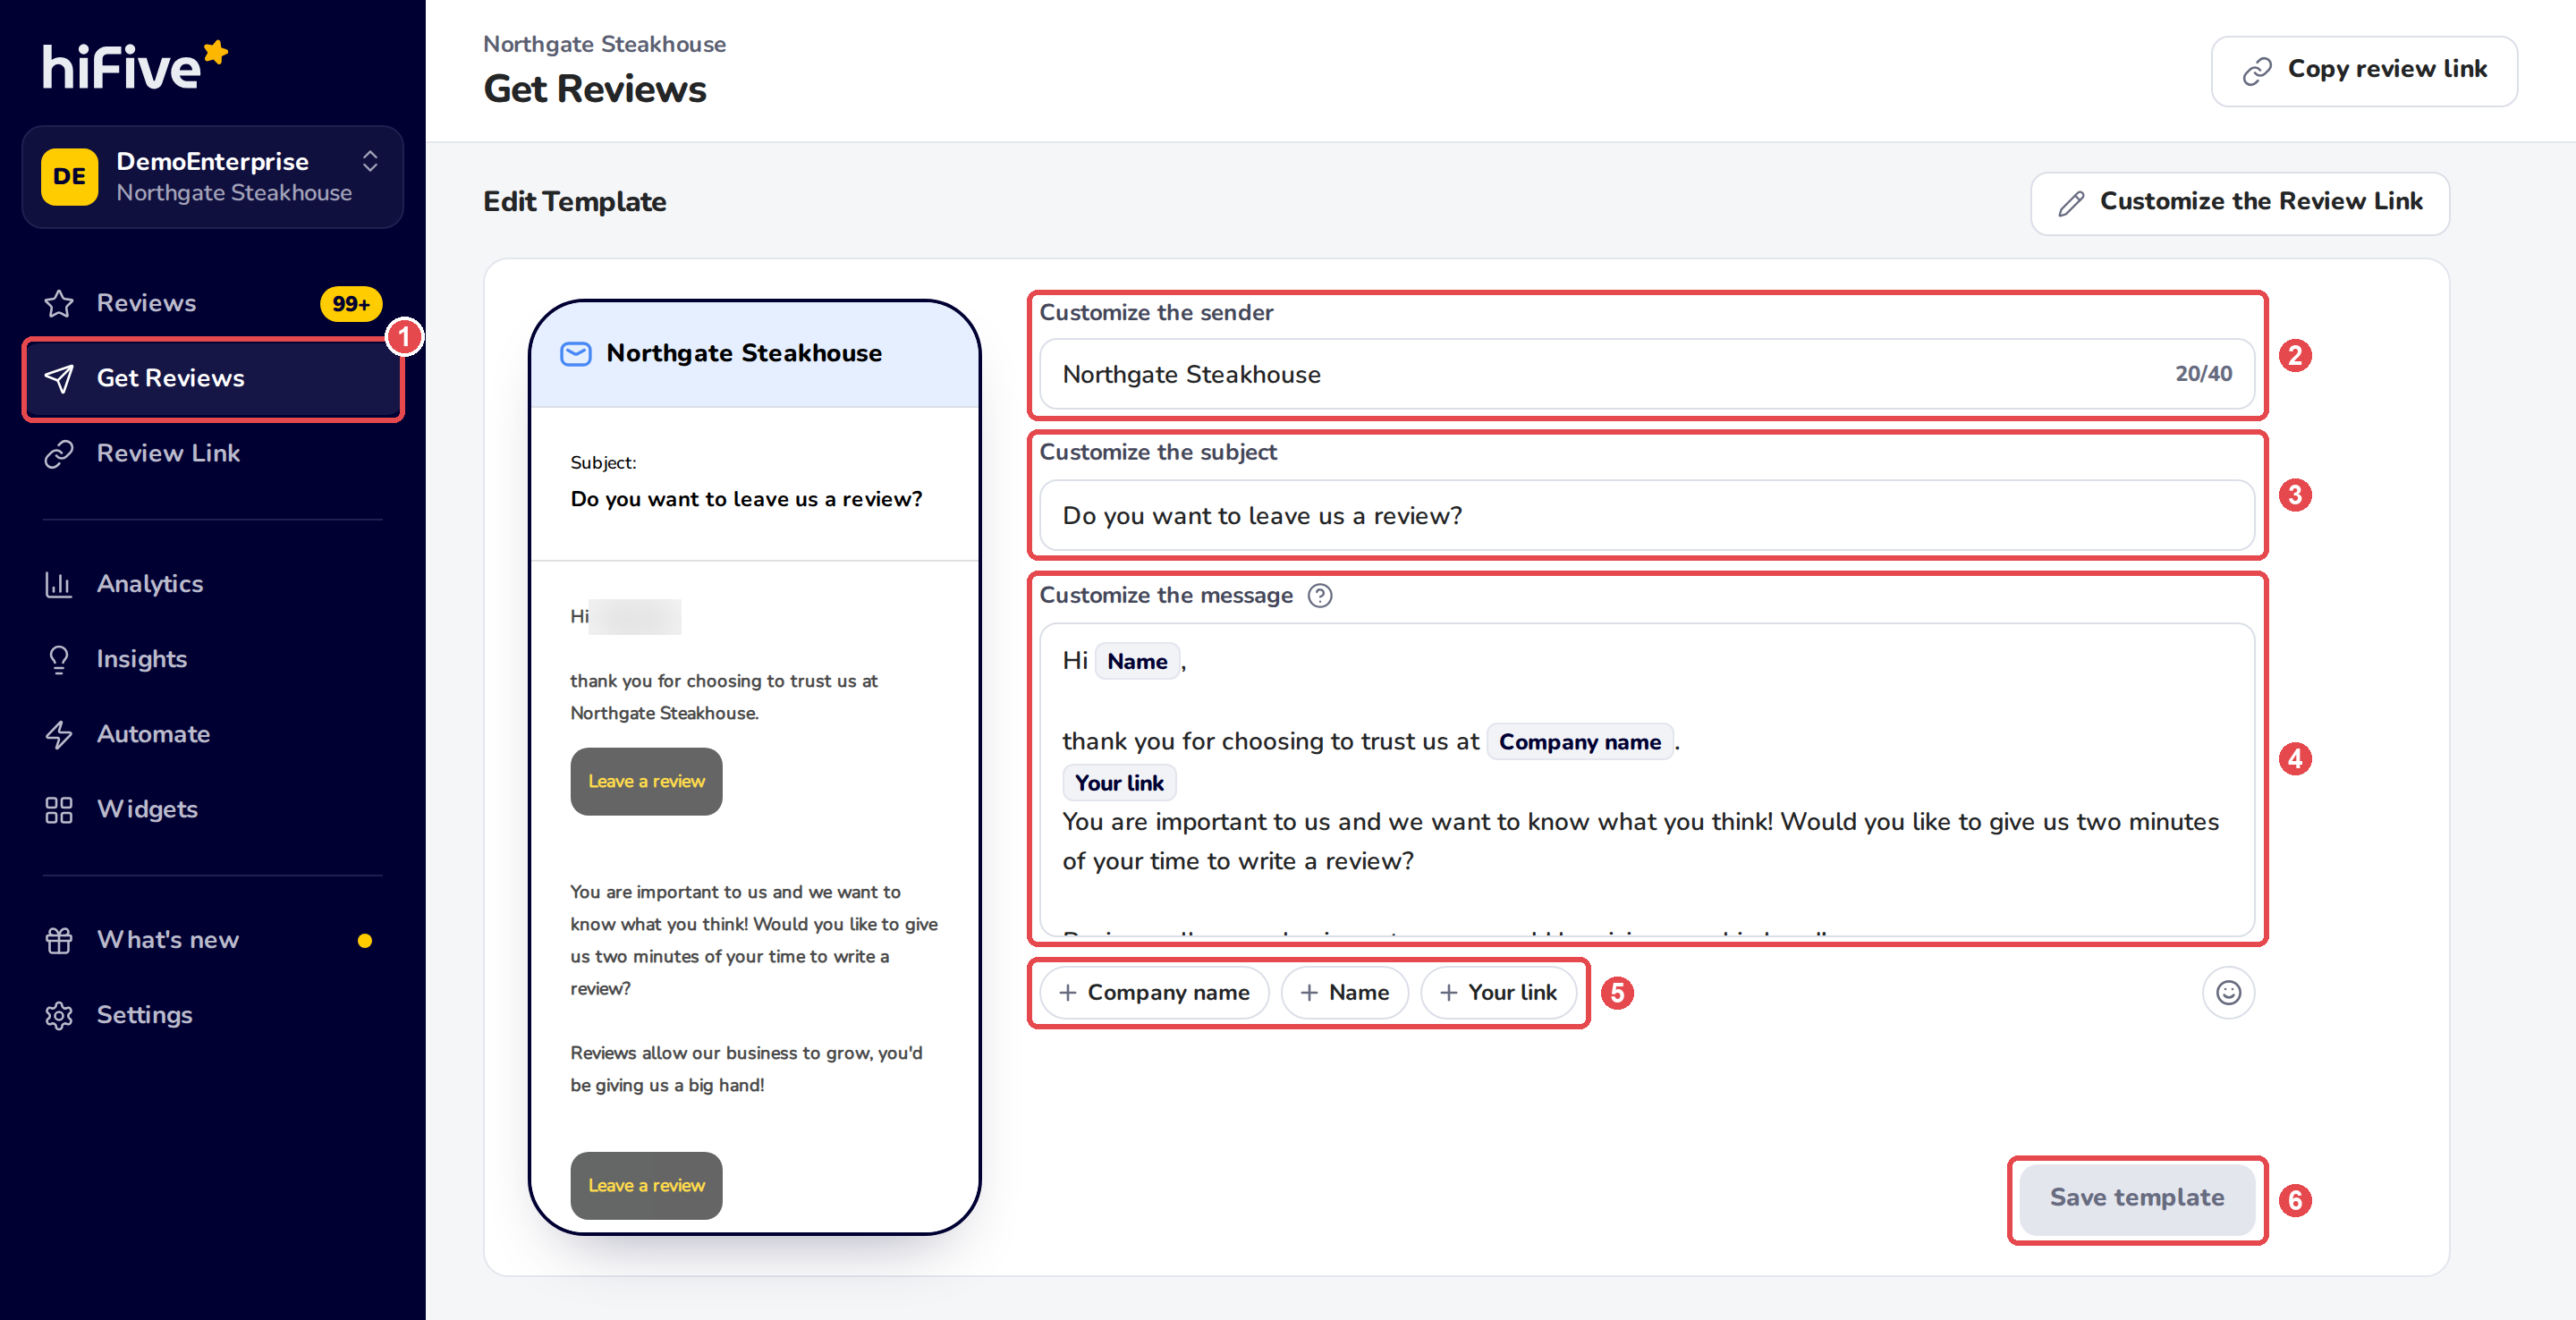Open Reviews in the sidebar
2576x1320 pixels.
(x=212, y=303)
